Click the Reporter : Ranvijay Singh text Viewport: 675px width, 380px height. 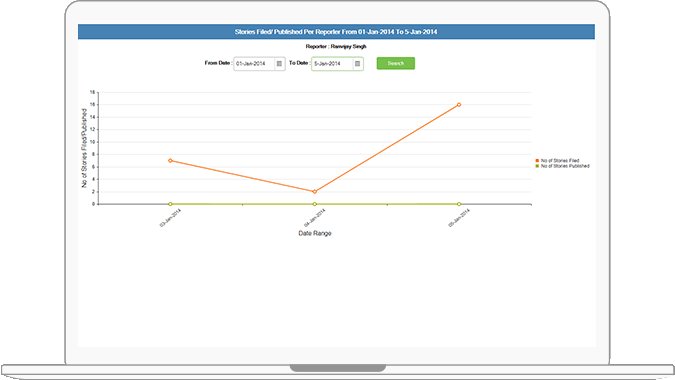click(336, 46)
